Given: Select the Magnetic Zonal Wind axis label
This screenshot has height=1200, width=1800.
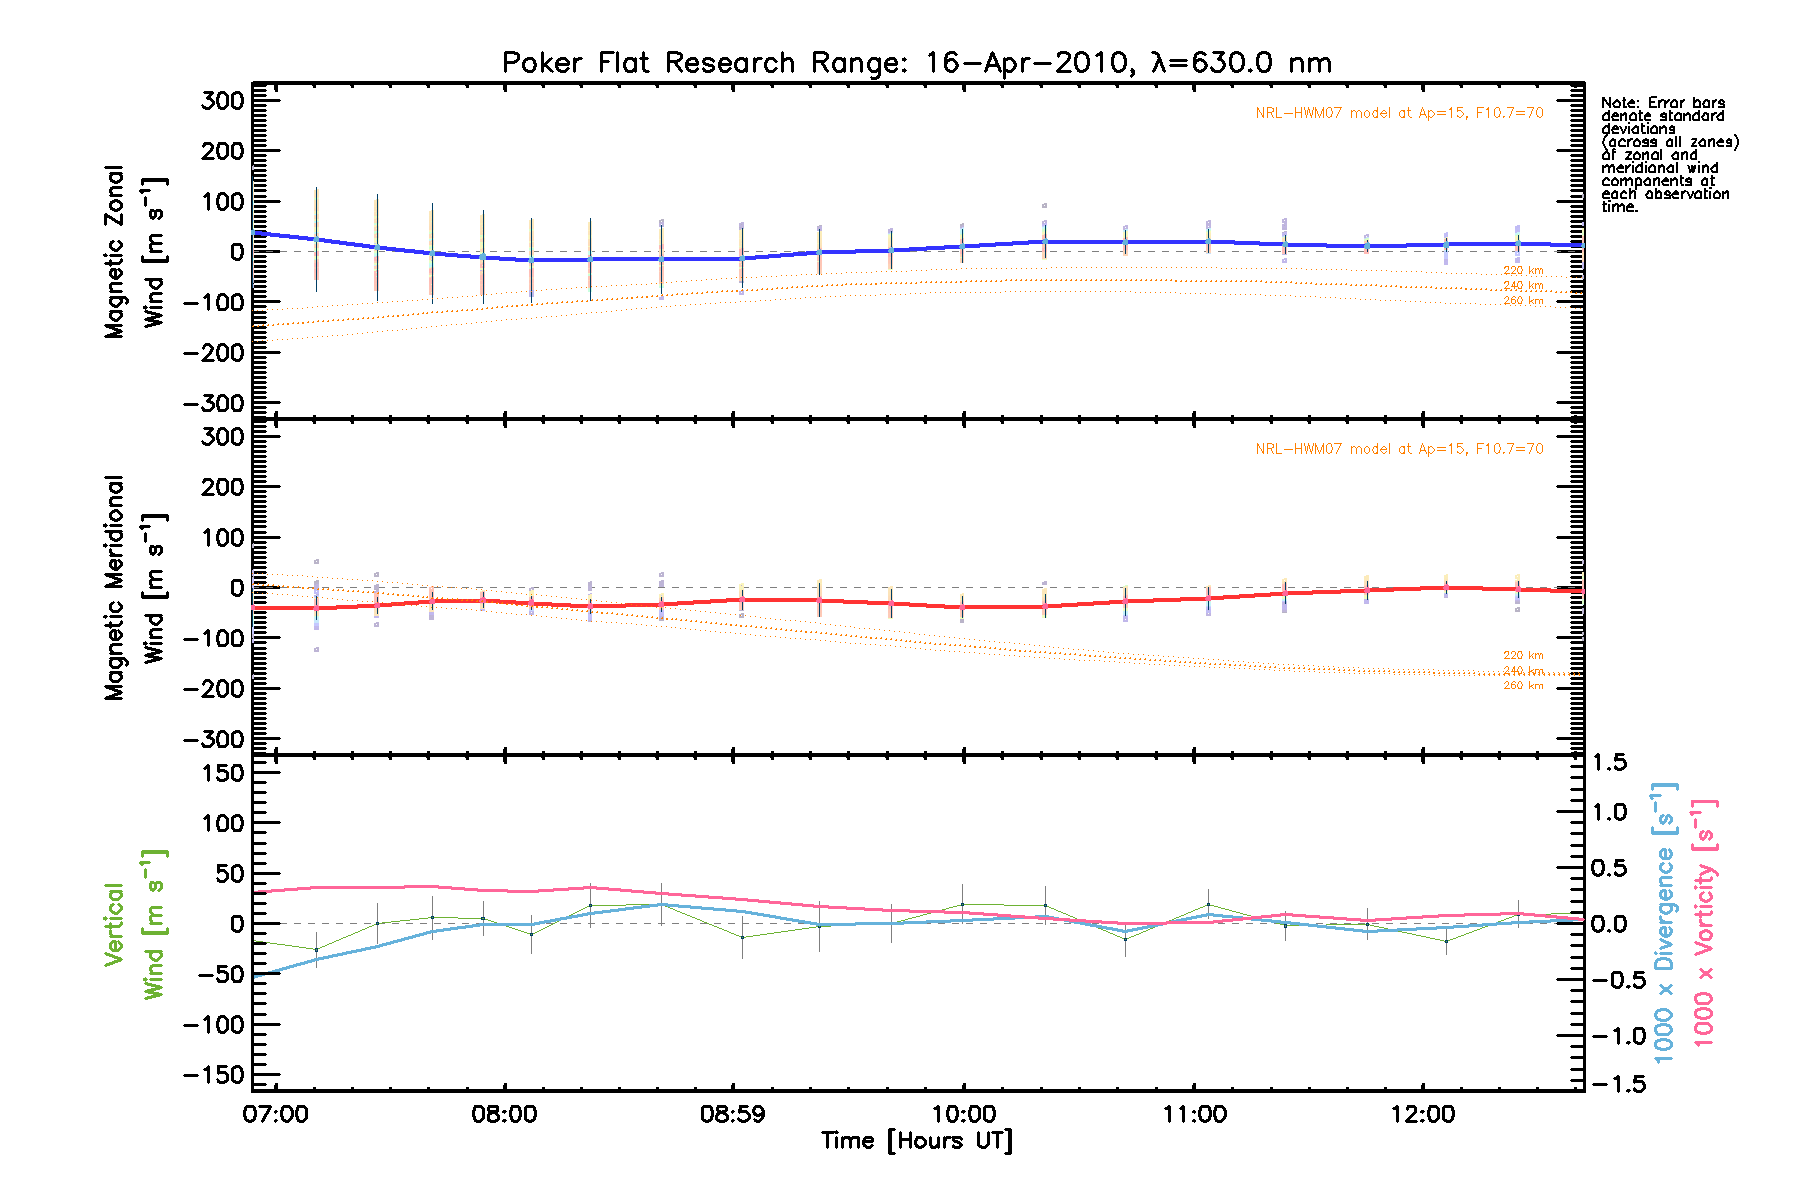Looking at the screenshot, I should point(134,252).
